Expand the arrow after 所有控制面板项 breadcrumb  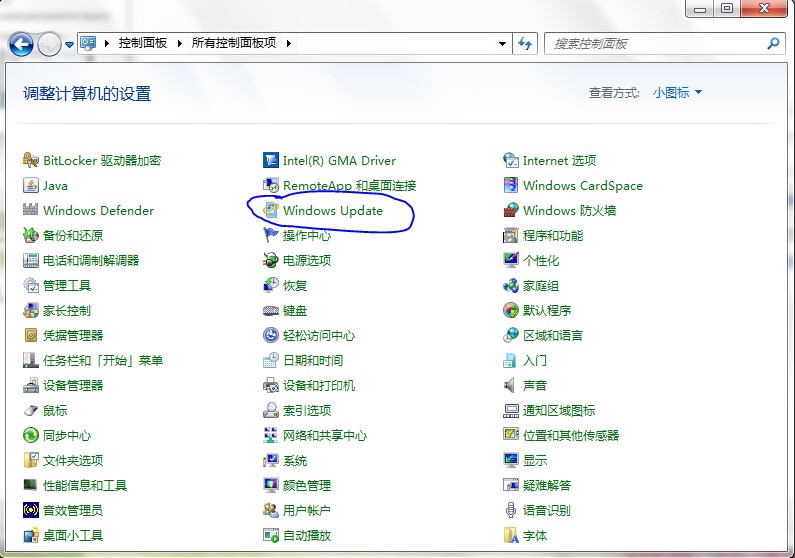coord(288,44)
